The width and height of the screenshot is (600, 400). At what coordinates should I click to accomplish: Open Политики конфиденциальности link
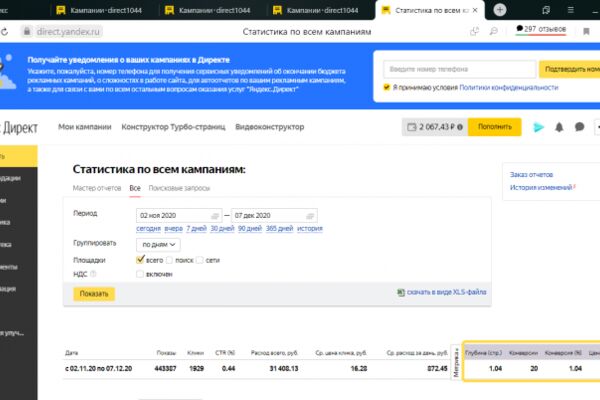click(x=509, y=88)
